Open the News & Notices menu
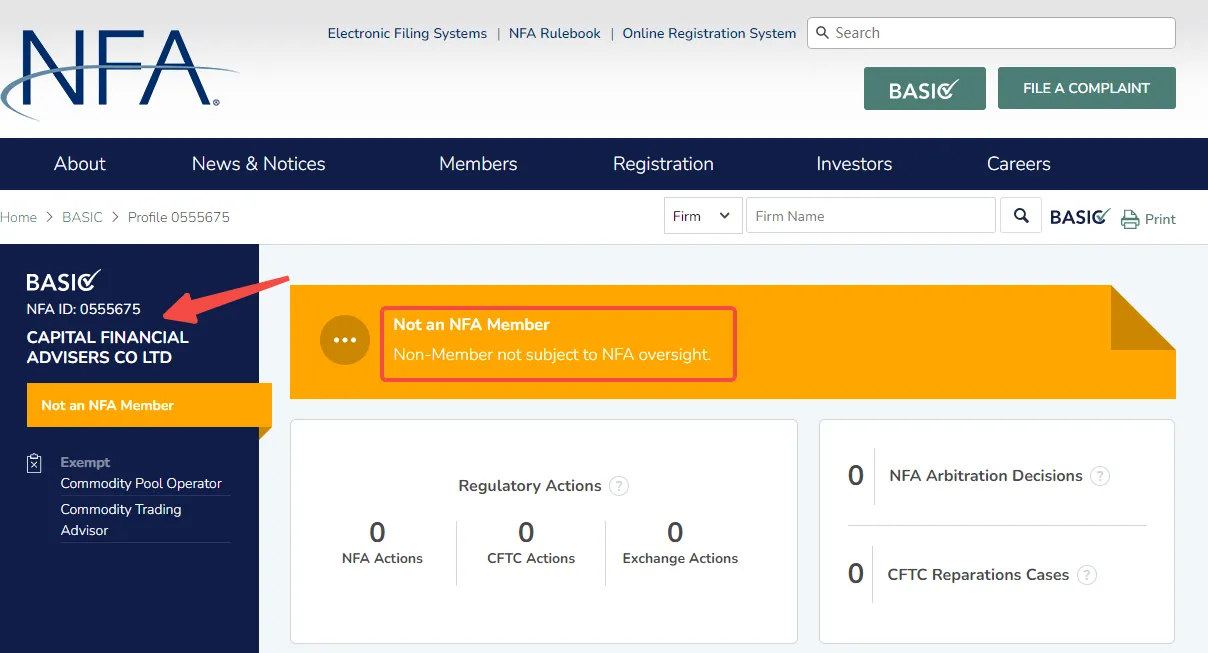The height and width of the screenshot is (653, 1208). 259,164
